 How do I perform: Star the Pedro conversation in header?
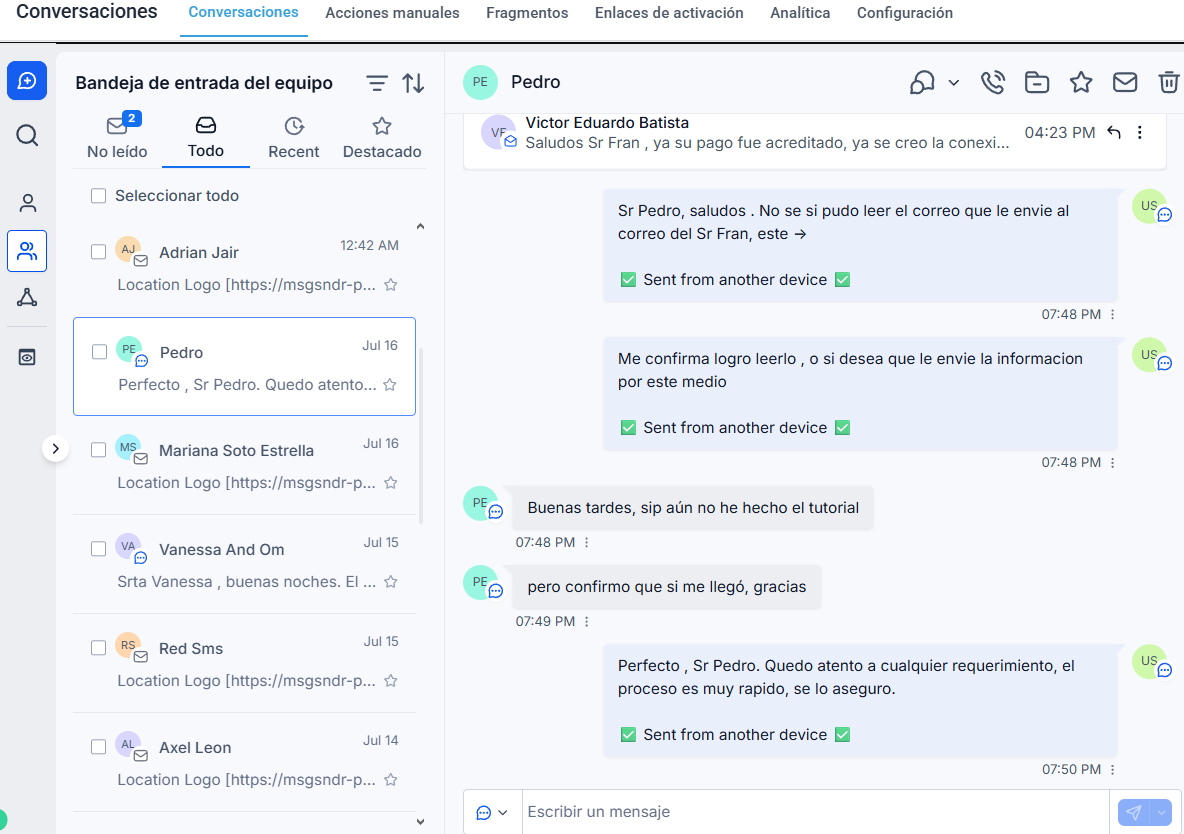coord(1081,82)
